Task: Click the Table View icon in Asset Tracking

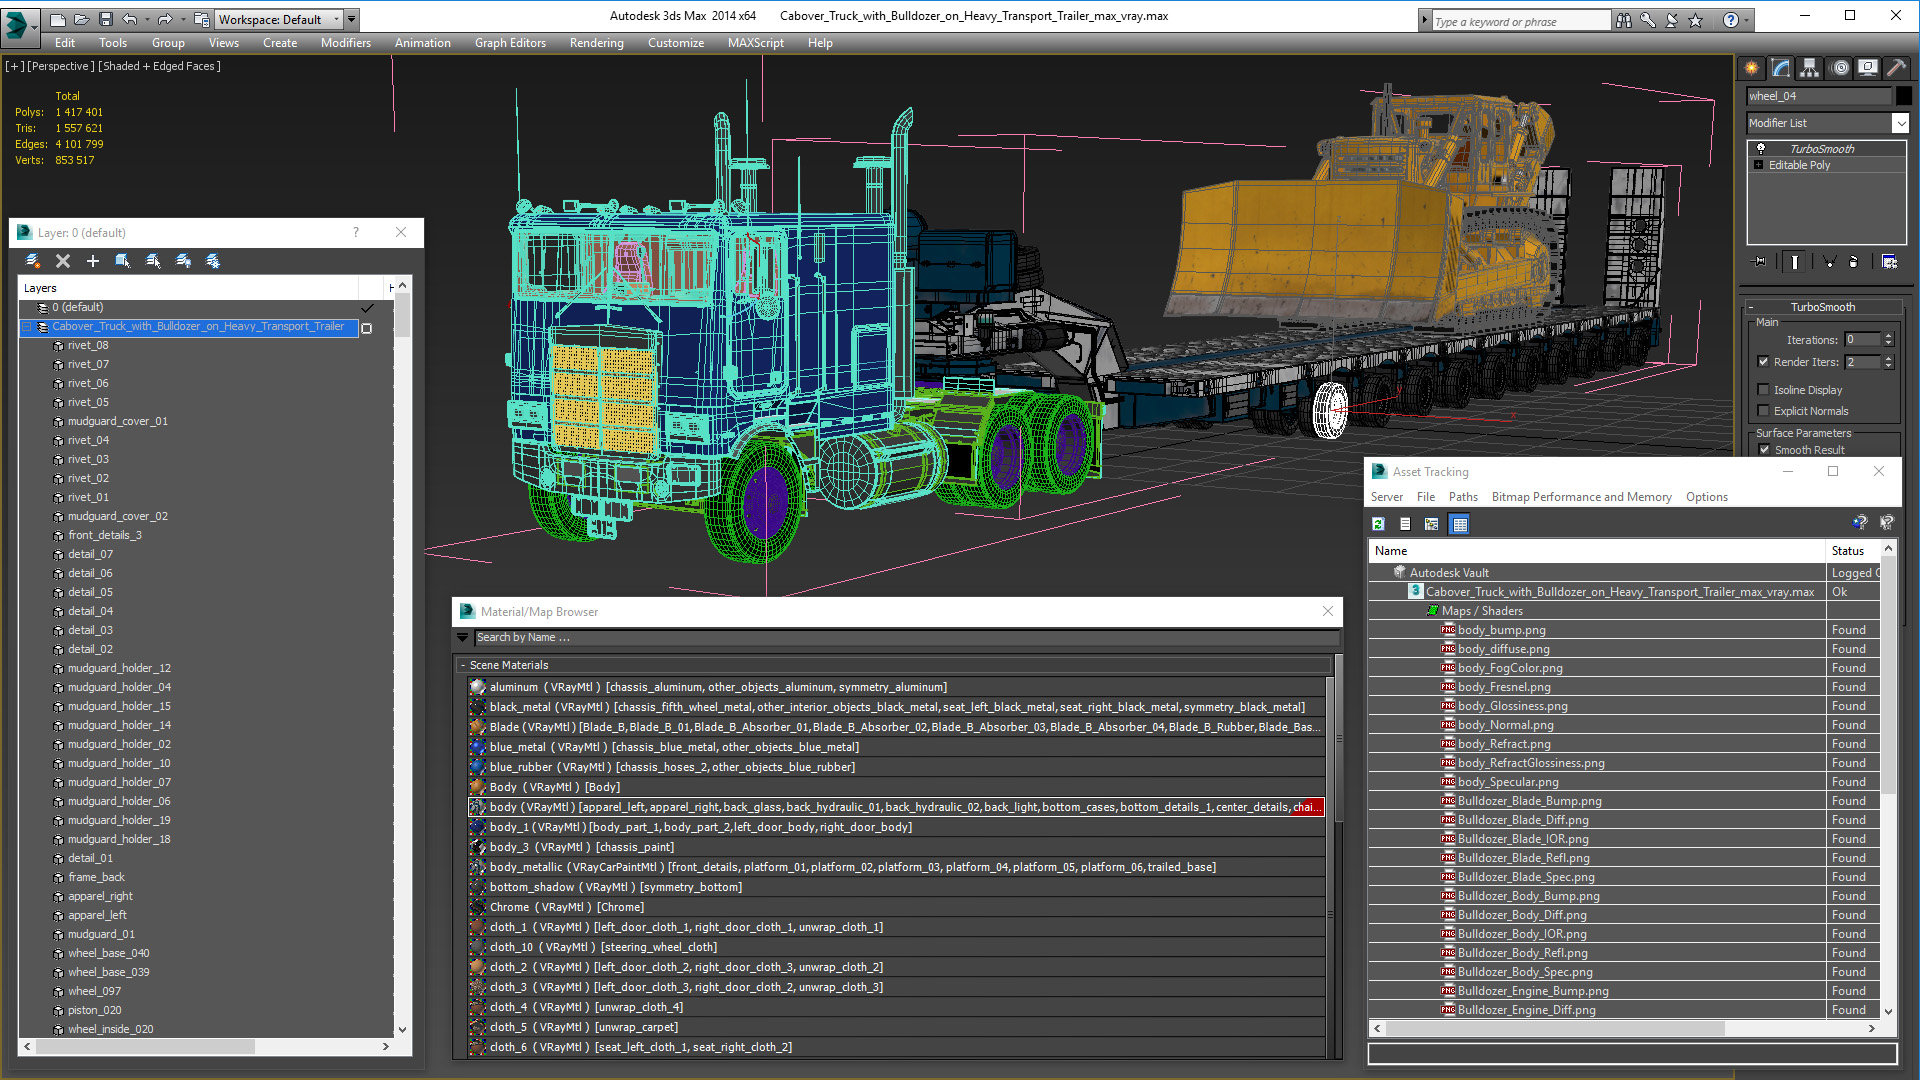Action: click(1460, 524)
